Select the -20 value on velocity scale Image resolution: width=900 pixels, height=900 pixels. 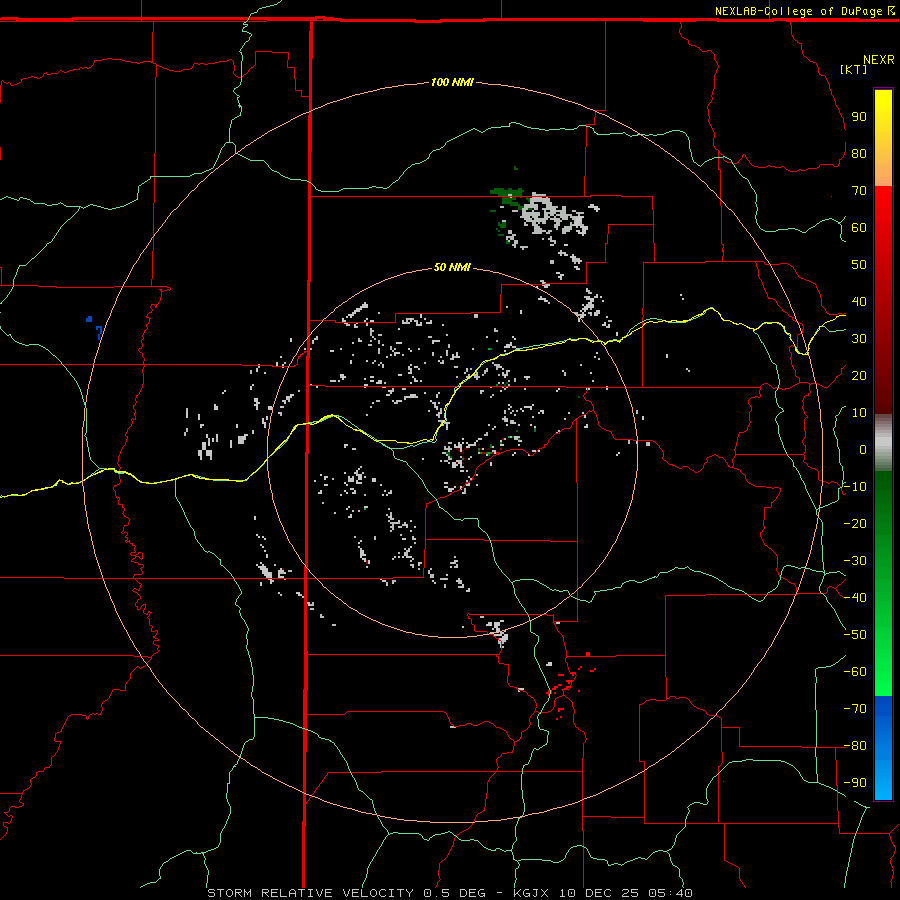pos(855,523)
